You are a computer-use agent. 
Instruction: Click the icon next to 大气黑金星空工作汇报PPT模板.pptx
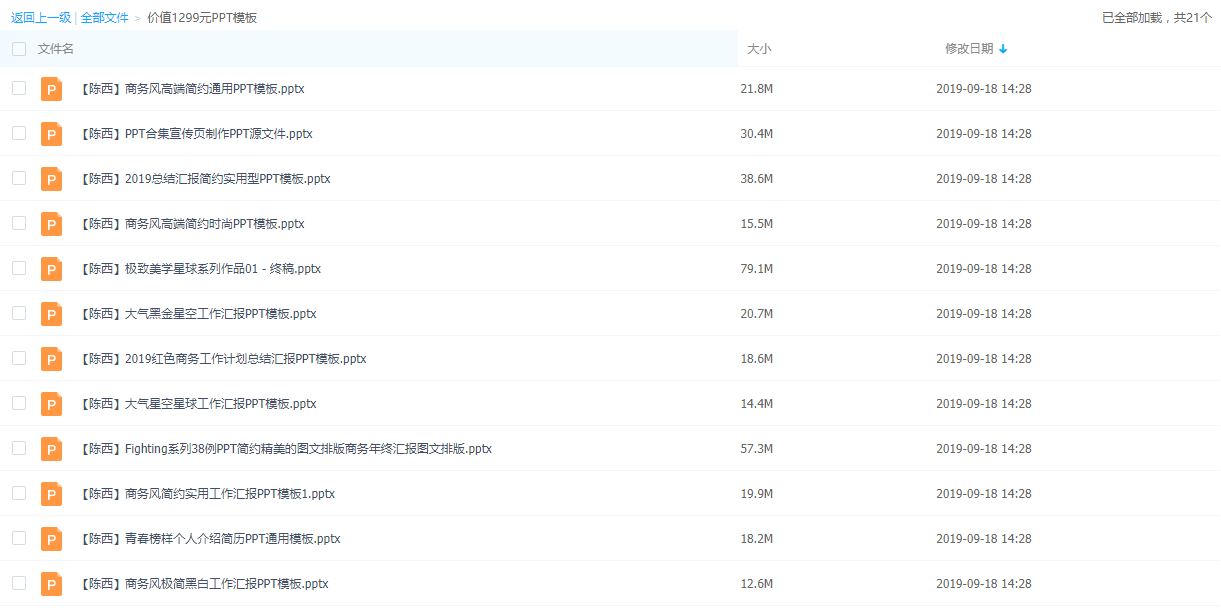51,314
